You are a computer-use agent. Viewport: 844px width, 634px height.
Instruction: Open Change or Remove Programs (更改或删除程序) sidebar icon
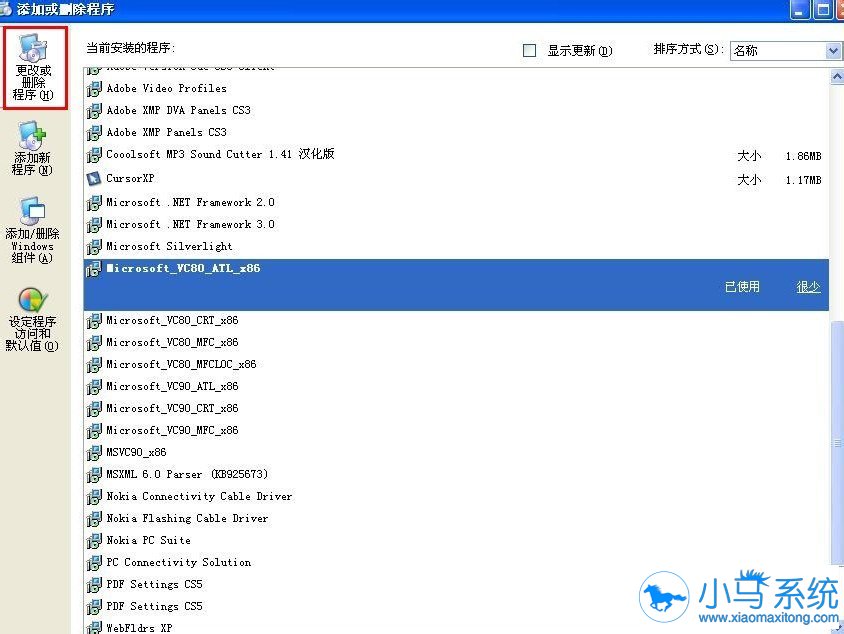[x=35, y=68]
